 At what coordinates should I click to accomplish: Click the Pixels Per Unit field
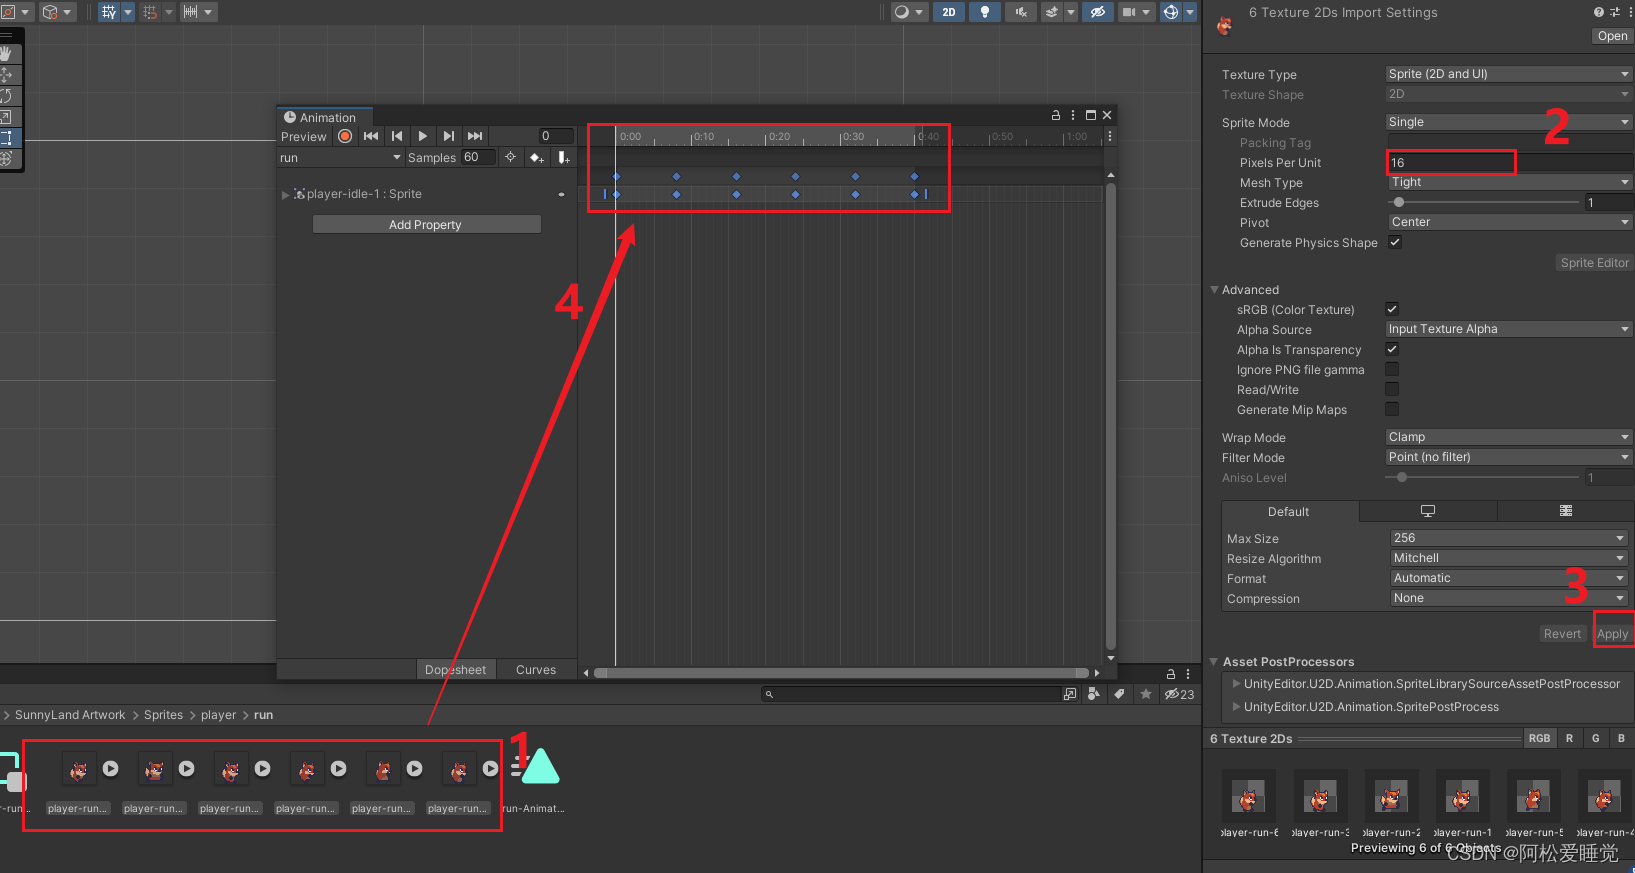click(1510, 162)
